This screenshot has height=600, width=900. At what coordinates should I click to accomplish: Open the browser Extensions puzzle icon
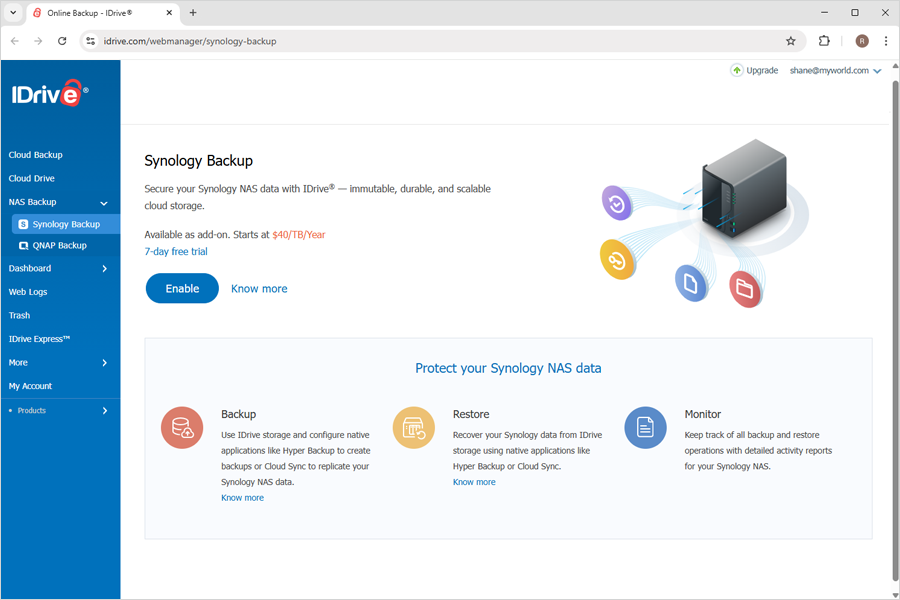click(x=824, y=41)
